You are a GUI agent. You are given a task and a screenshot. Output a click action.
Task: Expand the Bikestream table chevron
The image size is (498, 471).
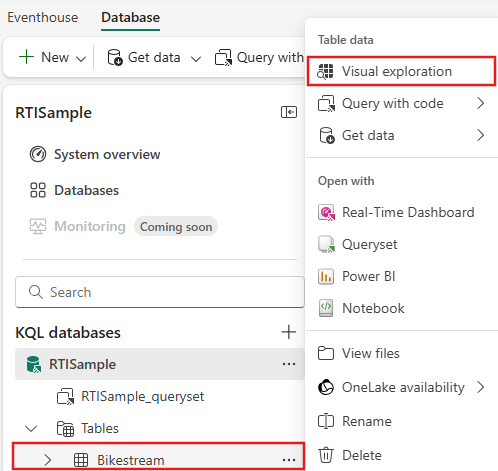[x=48, y=460]
